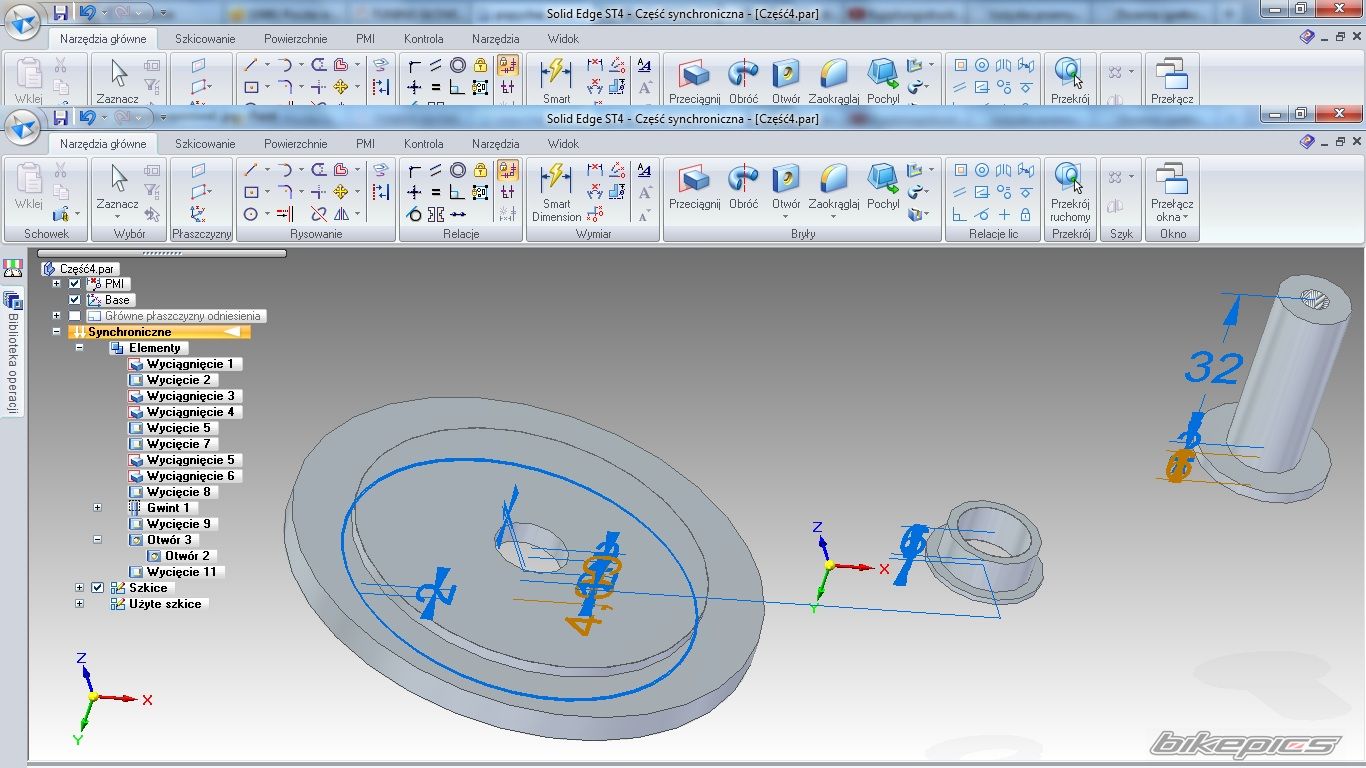Click the Zaznacz (select) arrow tool in the lower ribbon
This screenshot has width=1366, height=768.
tap(118, 187)
